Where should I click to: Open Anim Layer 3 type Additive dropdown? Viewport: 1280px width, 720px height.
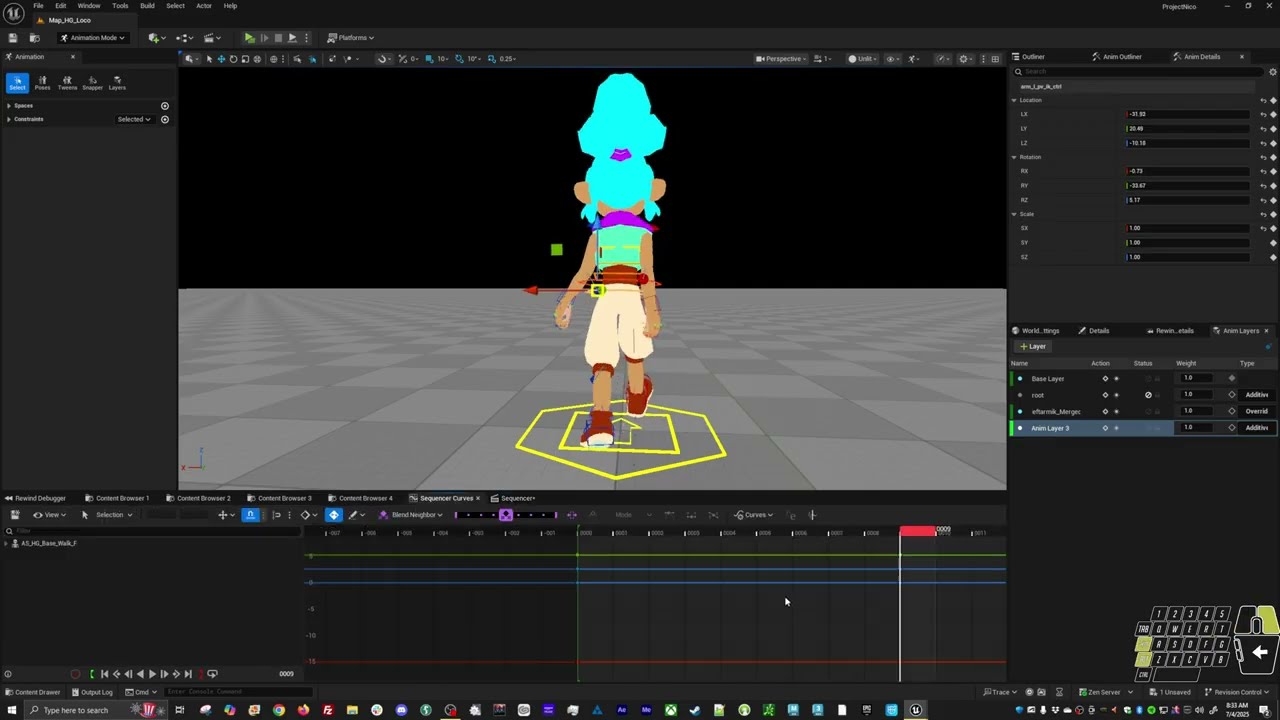1256,428
